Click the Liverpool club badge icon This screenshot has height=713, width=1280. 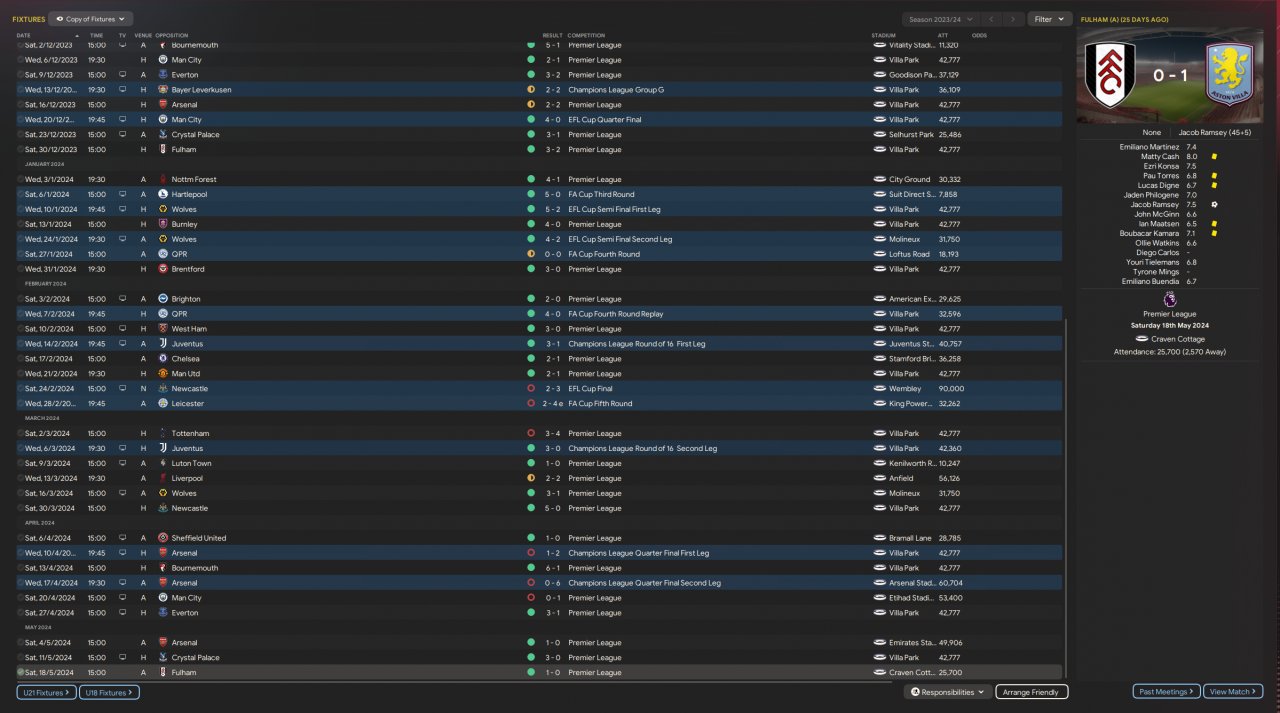(163, 478)
